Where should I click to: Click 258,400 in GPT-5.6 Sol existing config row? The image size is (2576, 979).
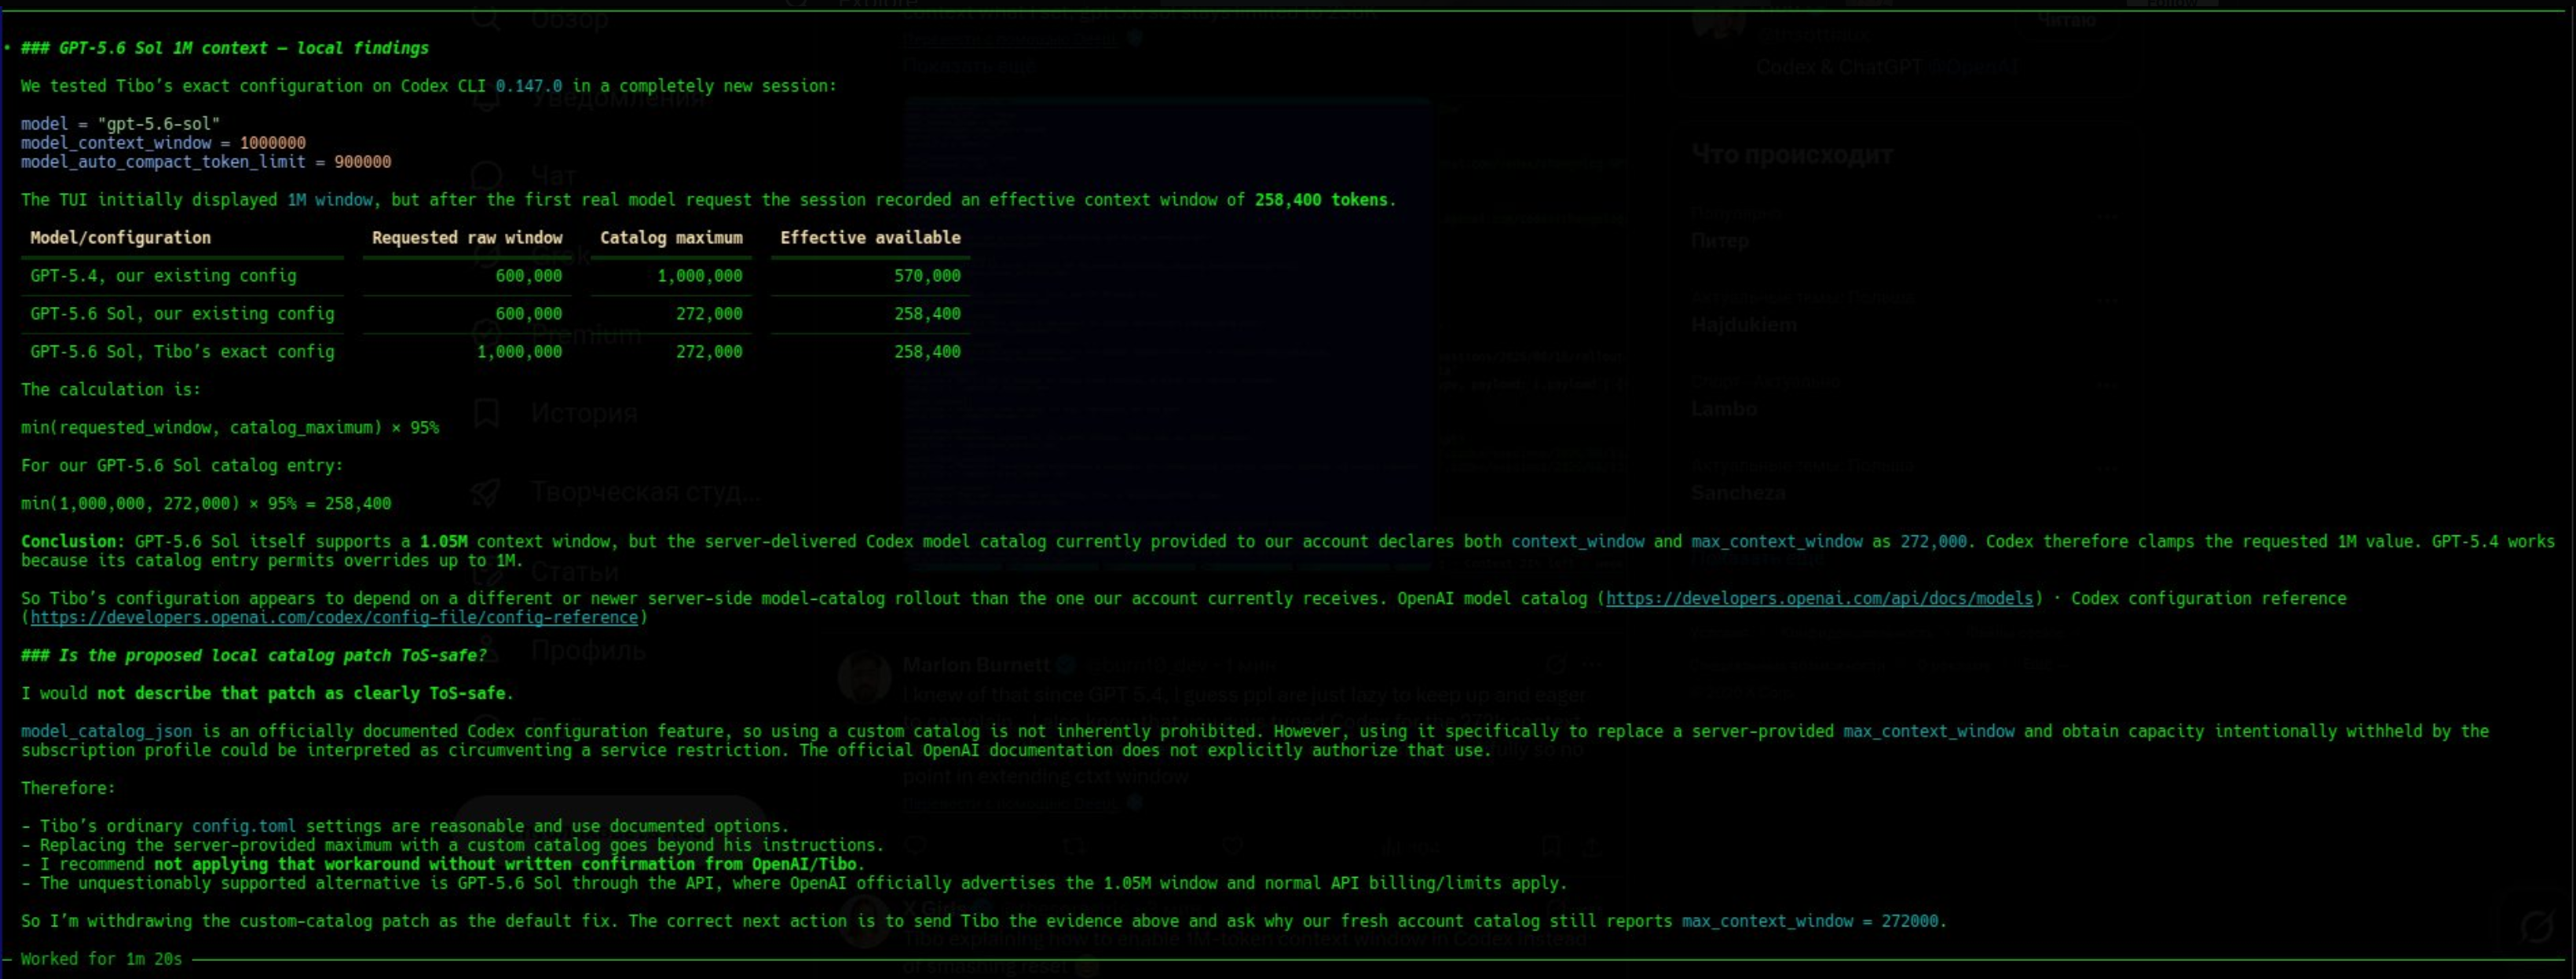point(927,313)
